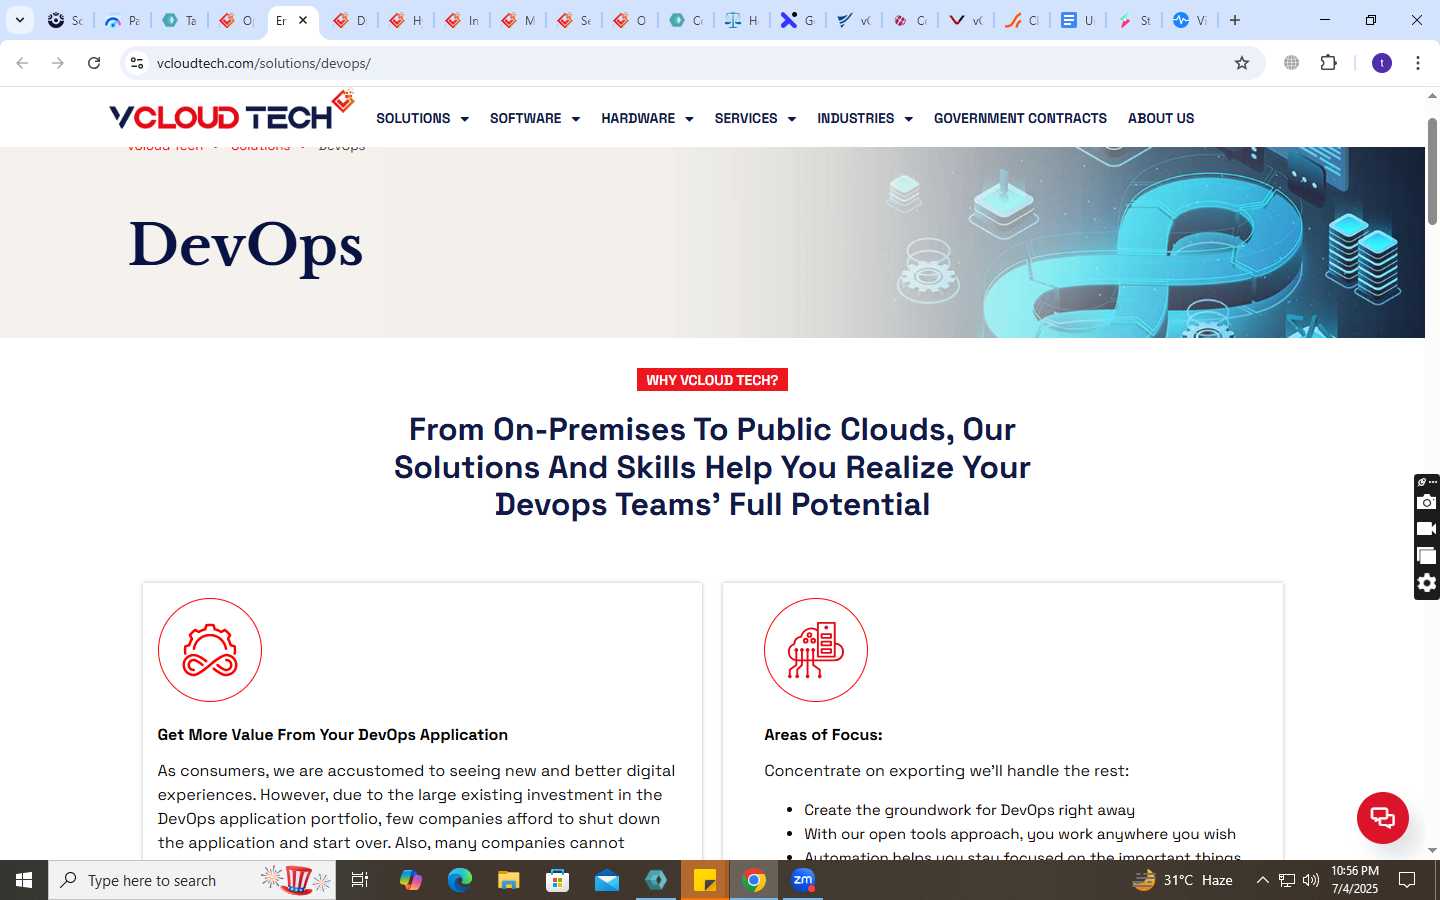Open Microsoft Store from the taskbar
1440x900 pixels.
pyautogui.click(x=558, y=880)
